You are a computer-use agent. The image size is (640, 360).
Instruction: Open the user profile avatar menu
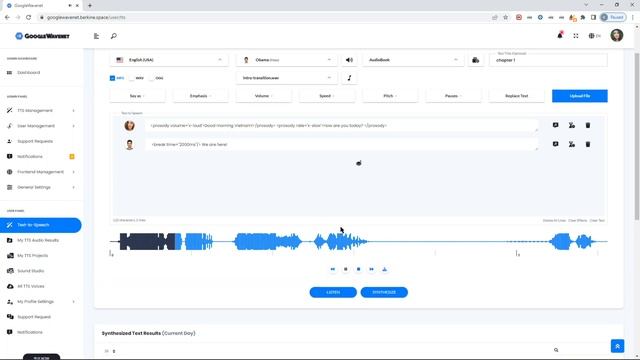(x=617, y=36)
